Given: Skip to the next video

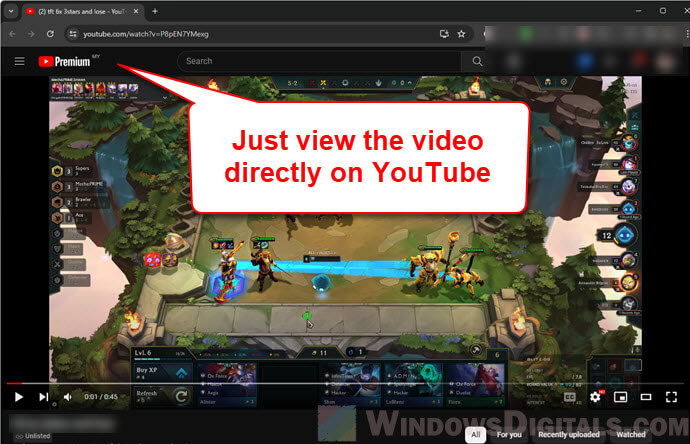Looking at the screenshot, I should click(x=43, y=397).
